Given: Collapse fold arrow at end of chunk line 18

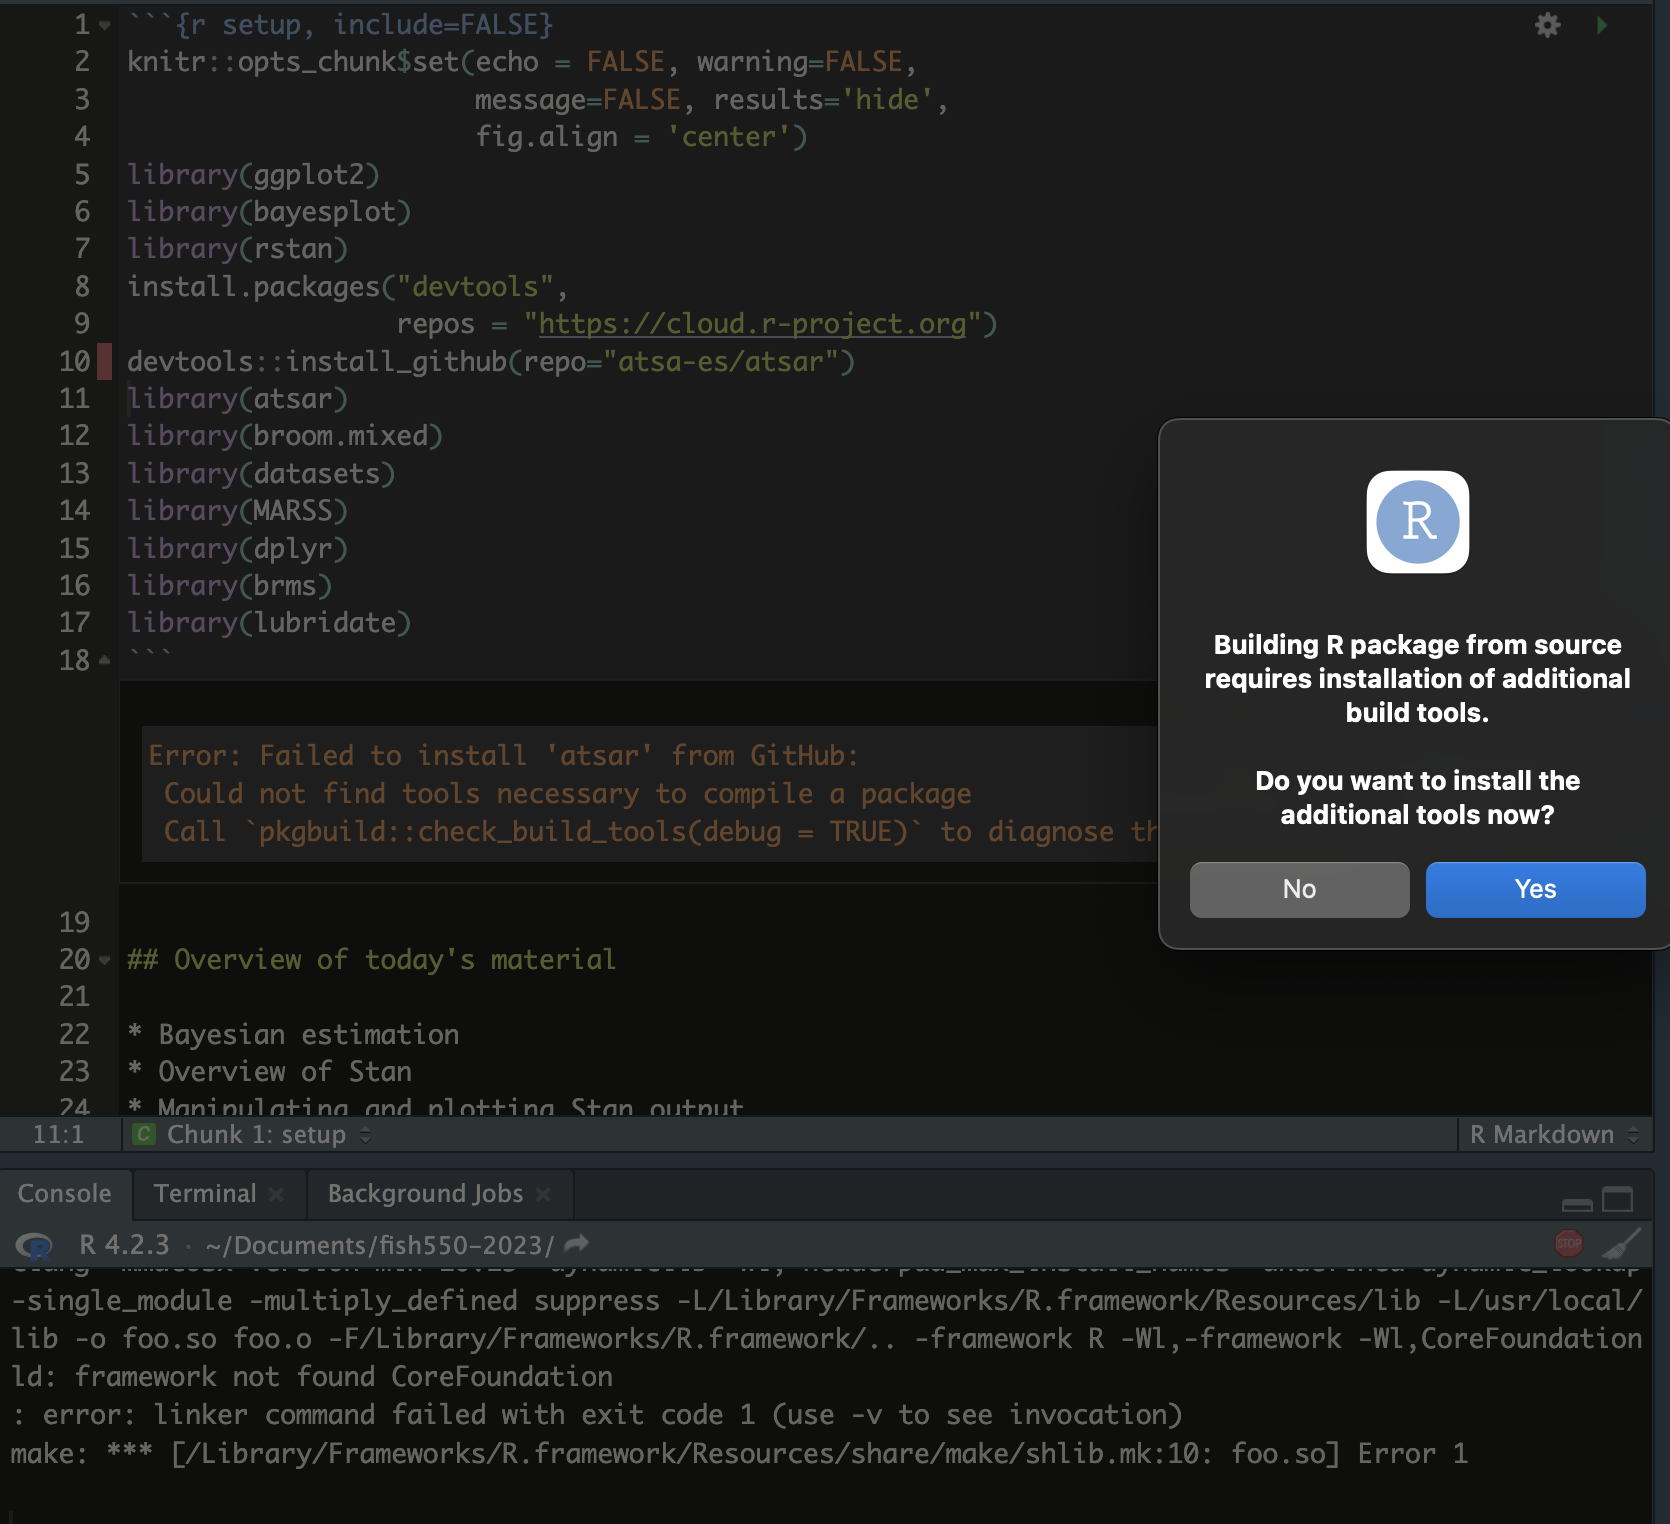Looking at the screenshot, I should click(104, 660).
